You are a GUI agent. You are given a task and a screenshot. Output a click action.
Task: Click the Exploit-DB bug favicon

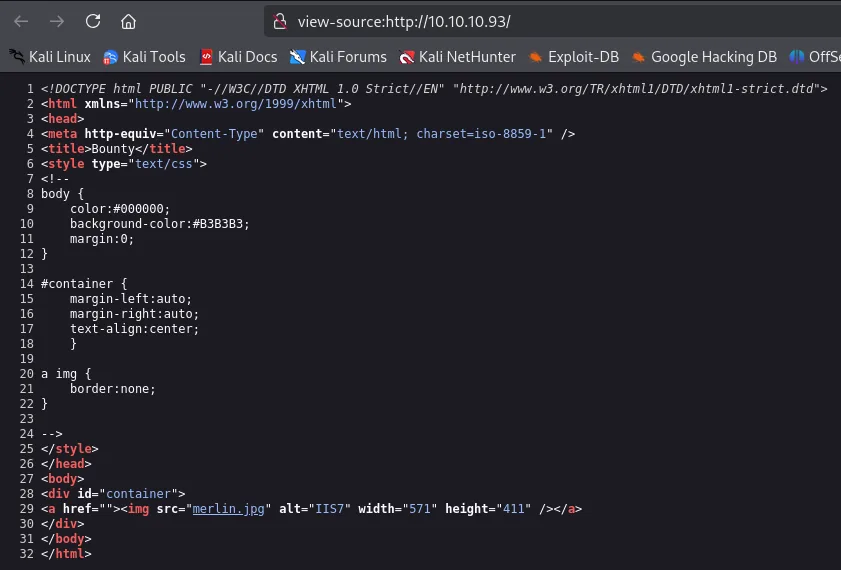[535, 57]
